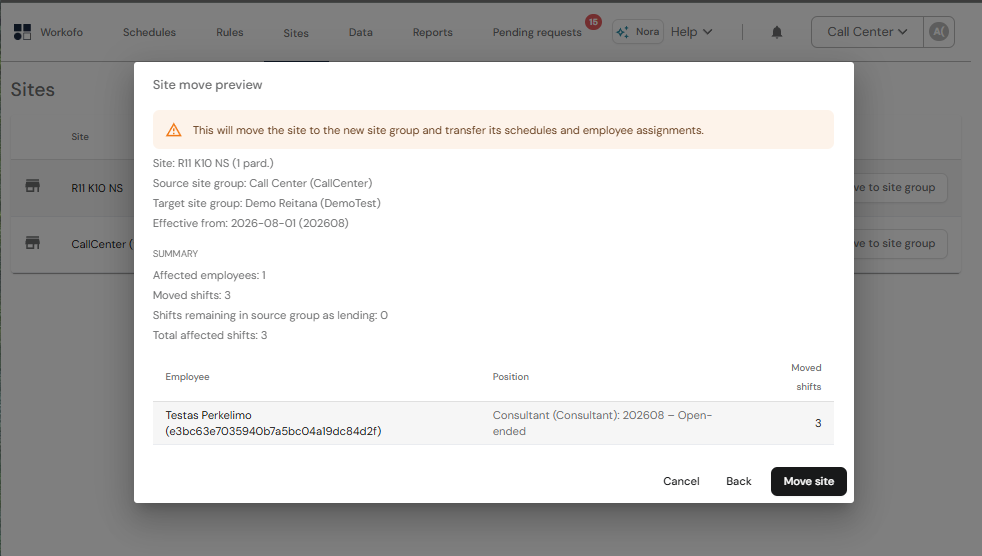Click the moved shifts value 3 cell

(818, 423)
